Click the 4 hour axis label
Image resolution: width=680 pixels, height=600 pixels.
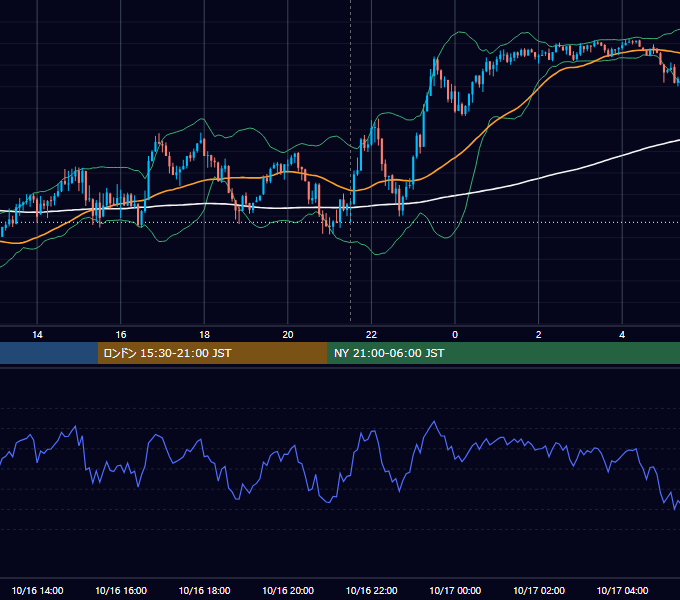click(x=622, y=335)
